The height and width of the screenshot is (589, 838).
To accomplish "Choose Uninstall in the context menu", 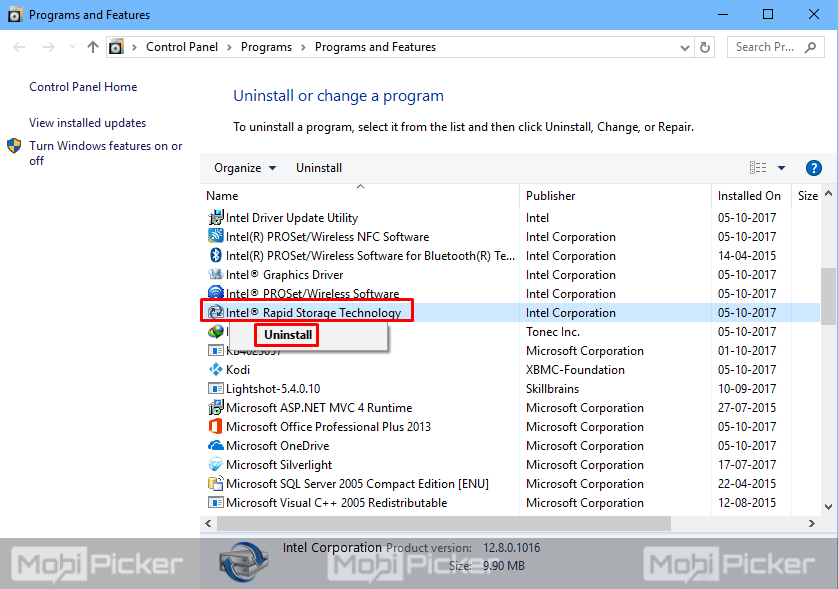I will click(288, 335).
